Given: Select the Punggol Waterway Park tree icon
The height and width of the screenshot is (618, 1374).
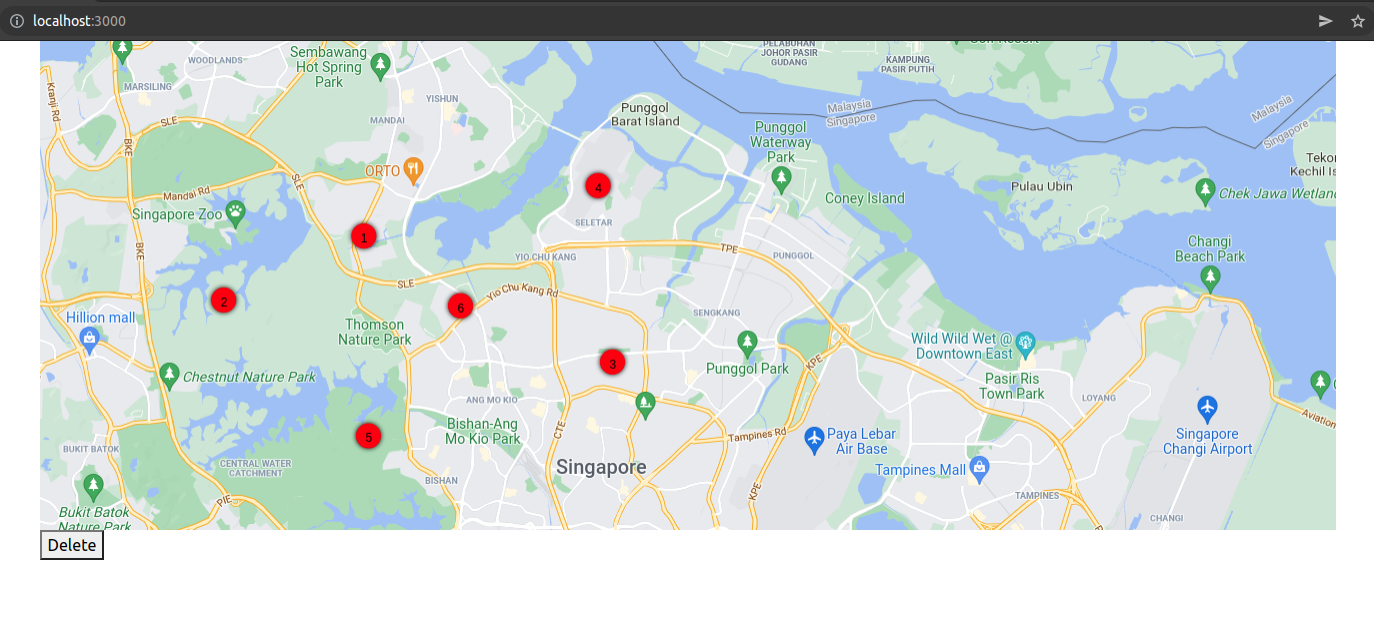Looking at the screenshot, I should point(781,180).
